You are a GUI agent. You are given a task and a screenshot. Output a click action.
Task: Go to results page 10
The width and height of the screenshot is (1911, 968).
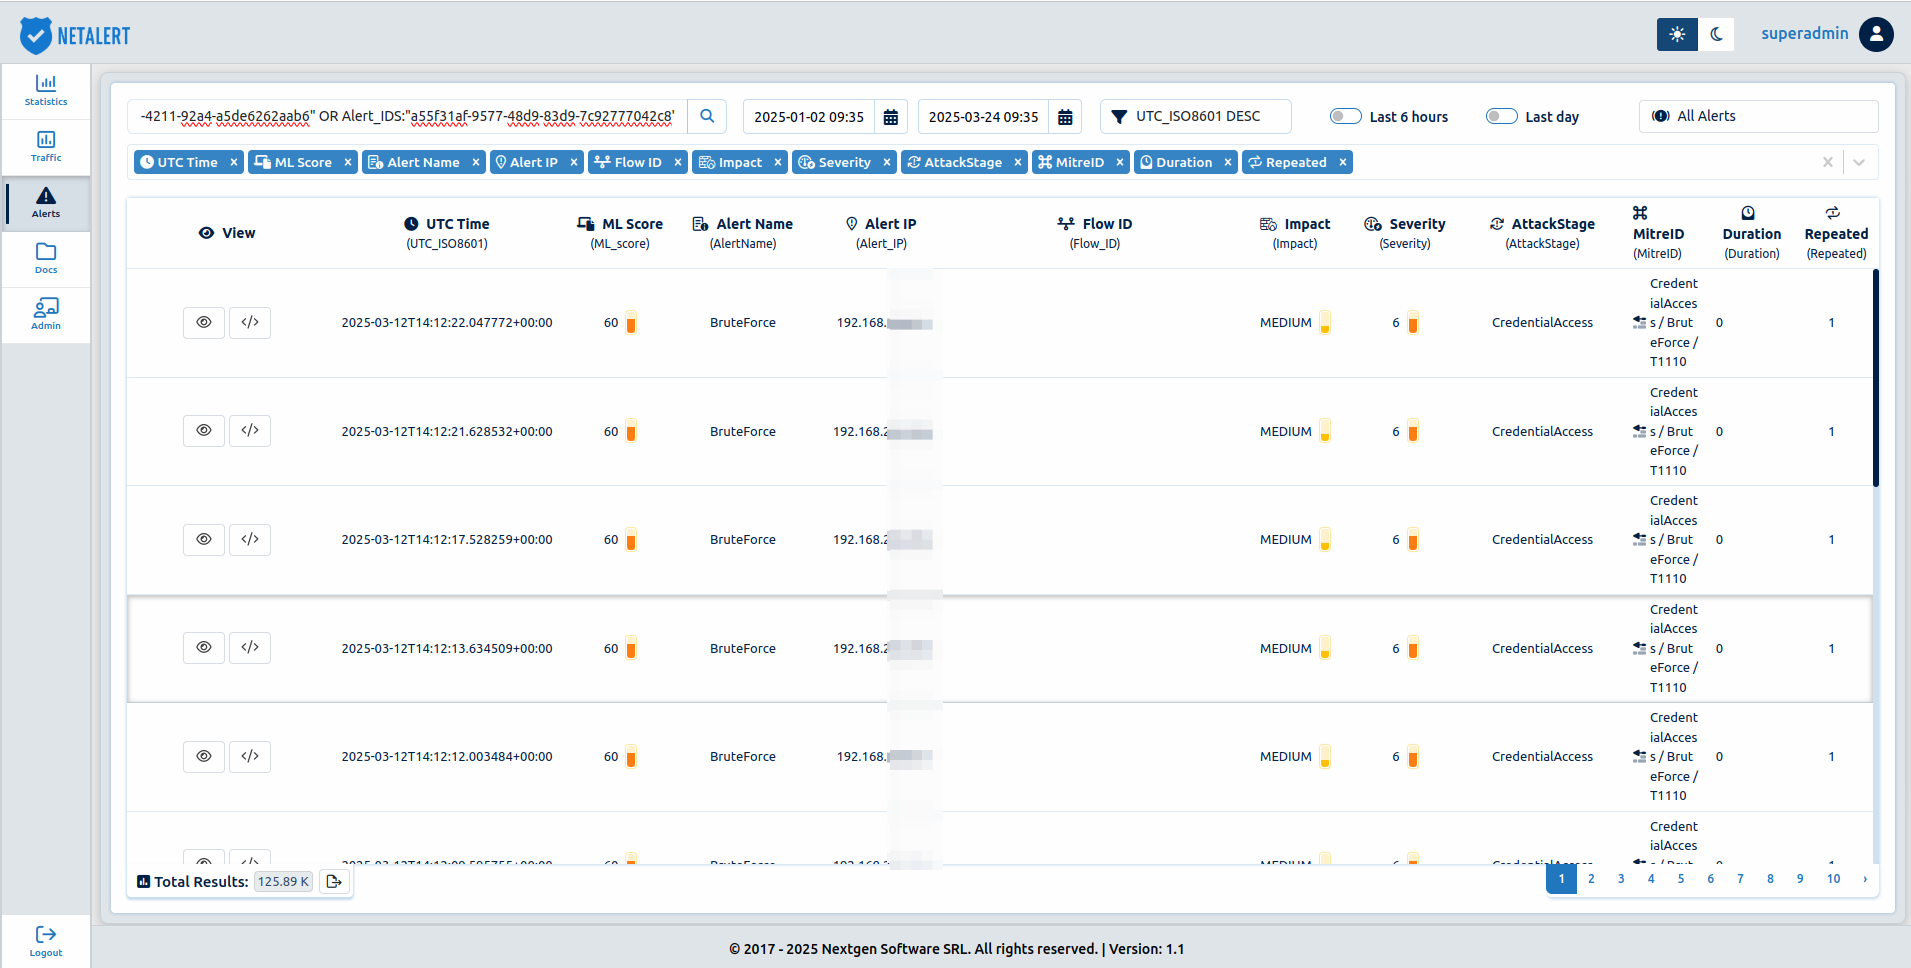coord(1833,879)
